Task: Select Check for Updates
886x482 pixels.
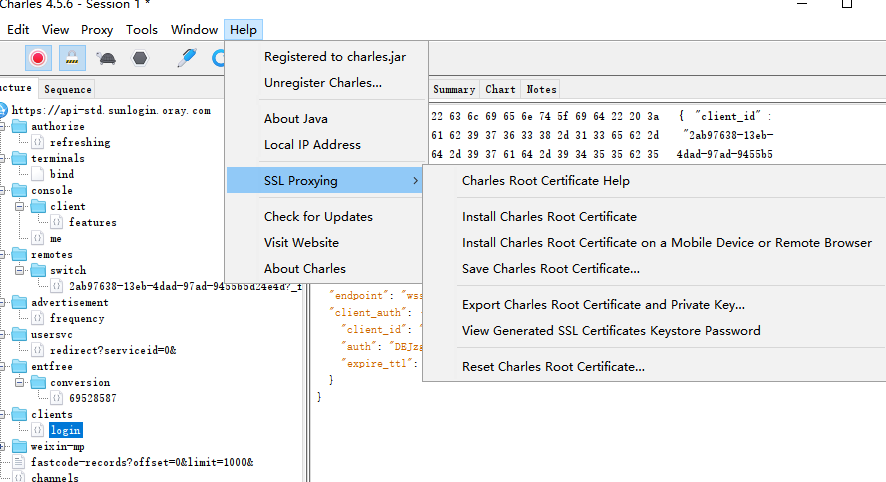Action: (318, 217)
